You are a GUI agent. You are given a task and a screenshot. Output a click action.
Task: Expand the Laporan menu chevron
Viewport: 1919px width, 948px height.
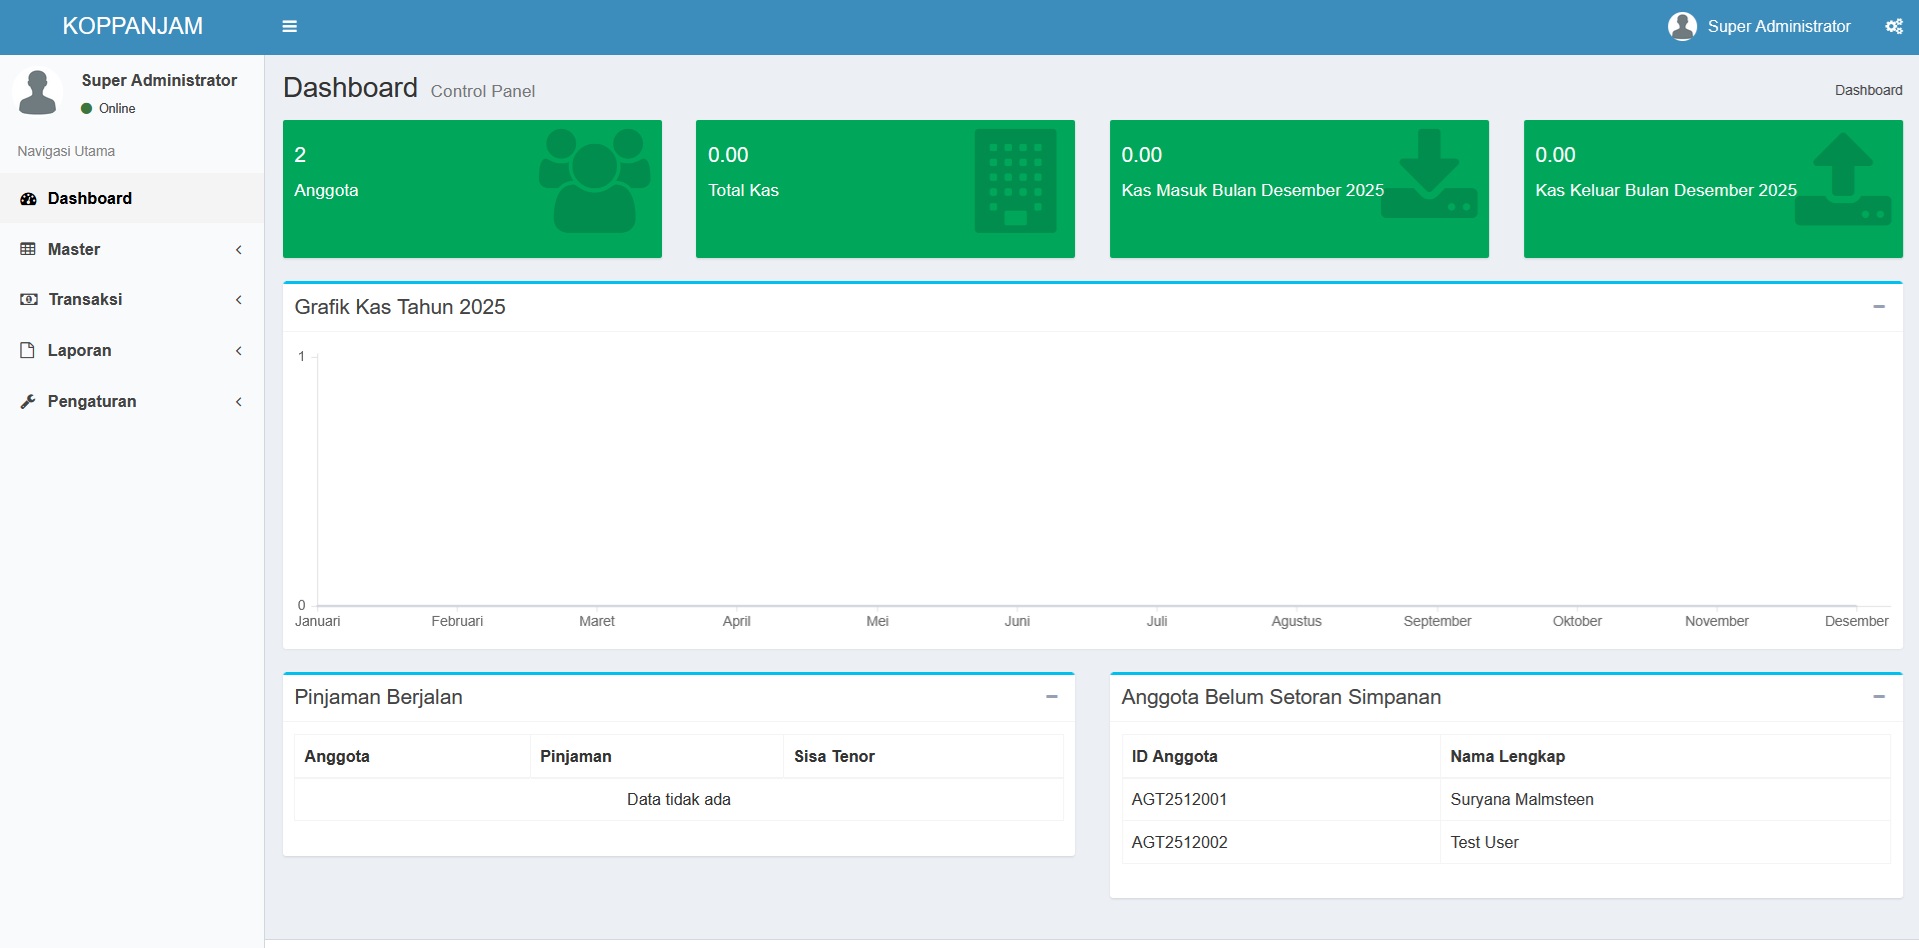click(x=238, y=350)
